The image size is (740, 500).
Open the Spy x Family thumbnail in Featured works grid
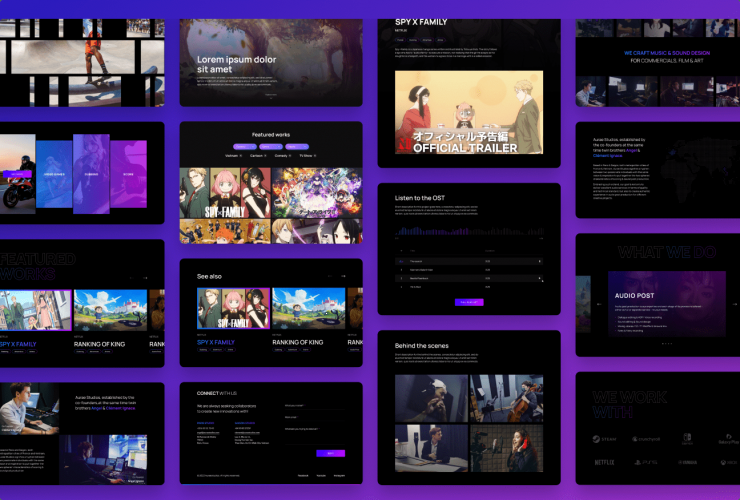(225, 193)
